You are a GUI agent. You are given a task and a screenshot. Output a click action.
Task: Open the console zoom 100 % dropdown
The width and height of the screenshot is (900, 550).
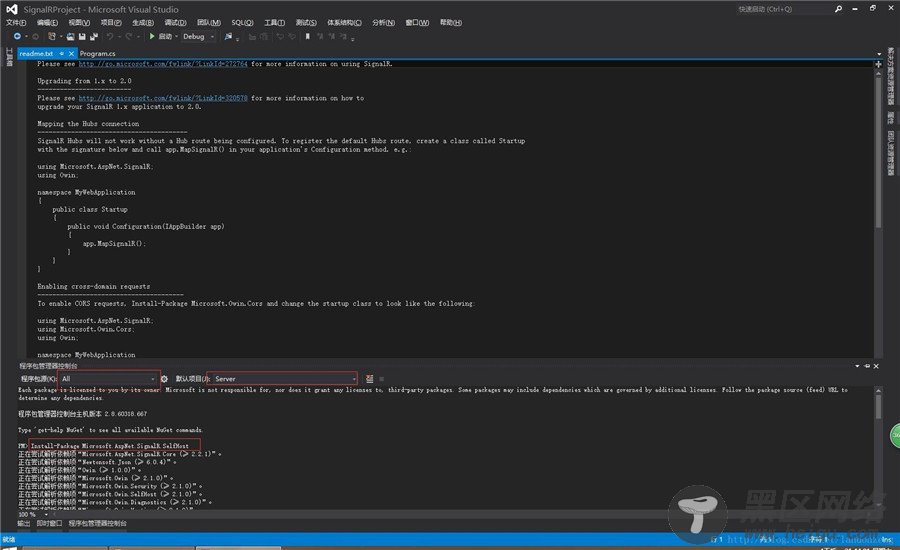pyautogui.click(x=46, y=514)
